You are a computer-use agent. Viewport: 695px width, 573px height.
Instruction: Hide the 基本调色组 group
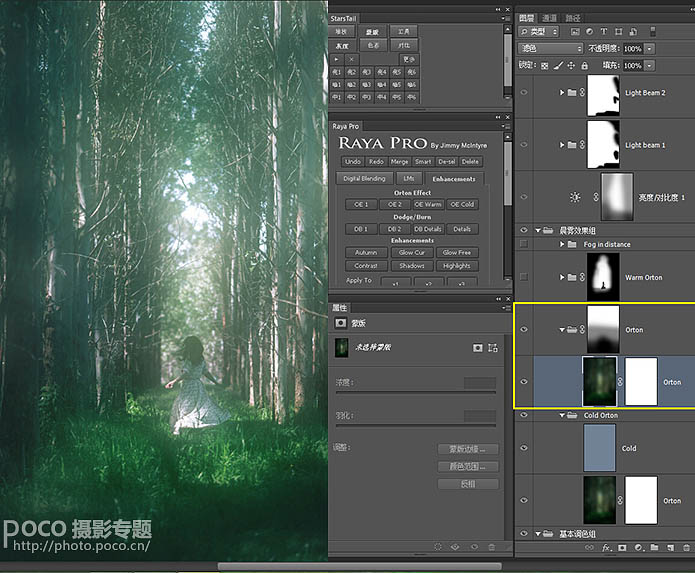pos(524,534)
